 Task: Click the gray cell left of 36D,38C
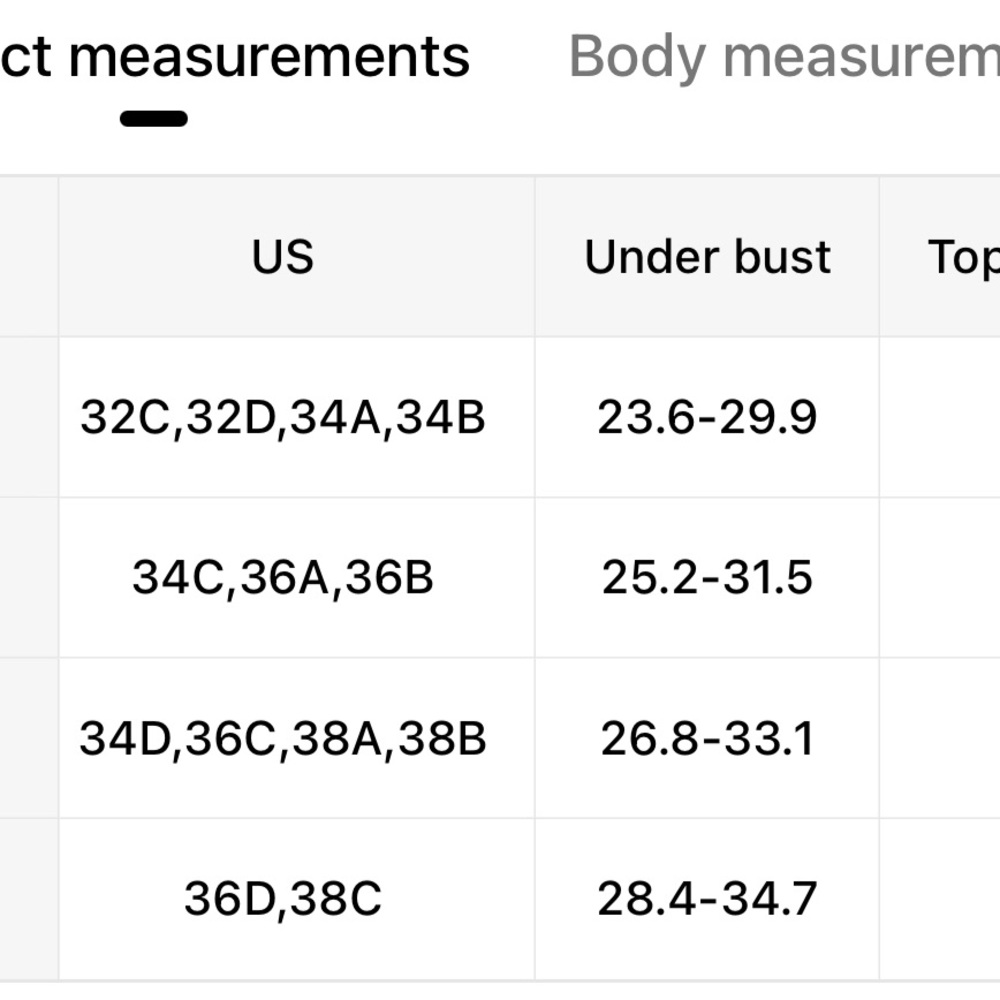pyautogui.click(x=28, y=899)
